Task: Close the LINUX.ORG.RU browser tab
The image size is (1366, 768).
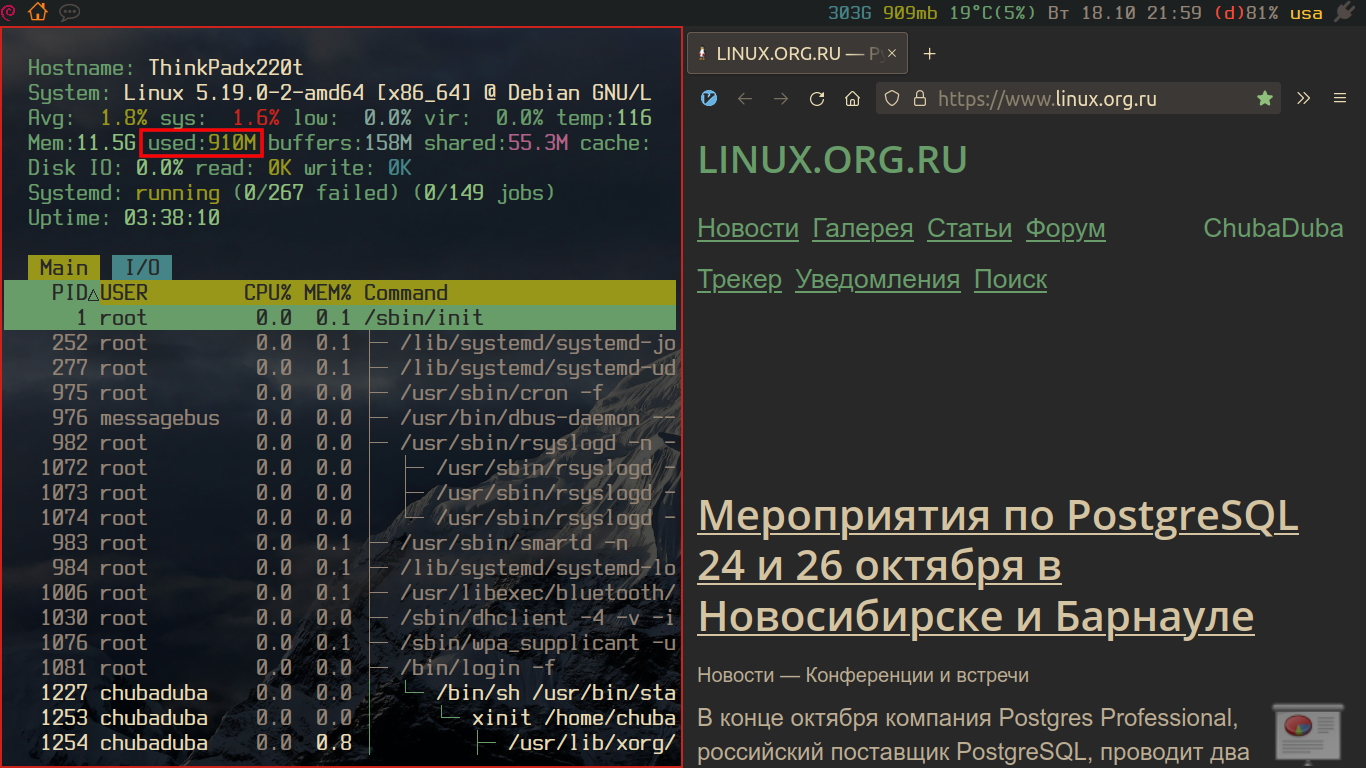Action: pos(892,54)
